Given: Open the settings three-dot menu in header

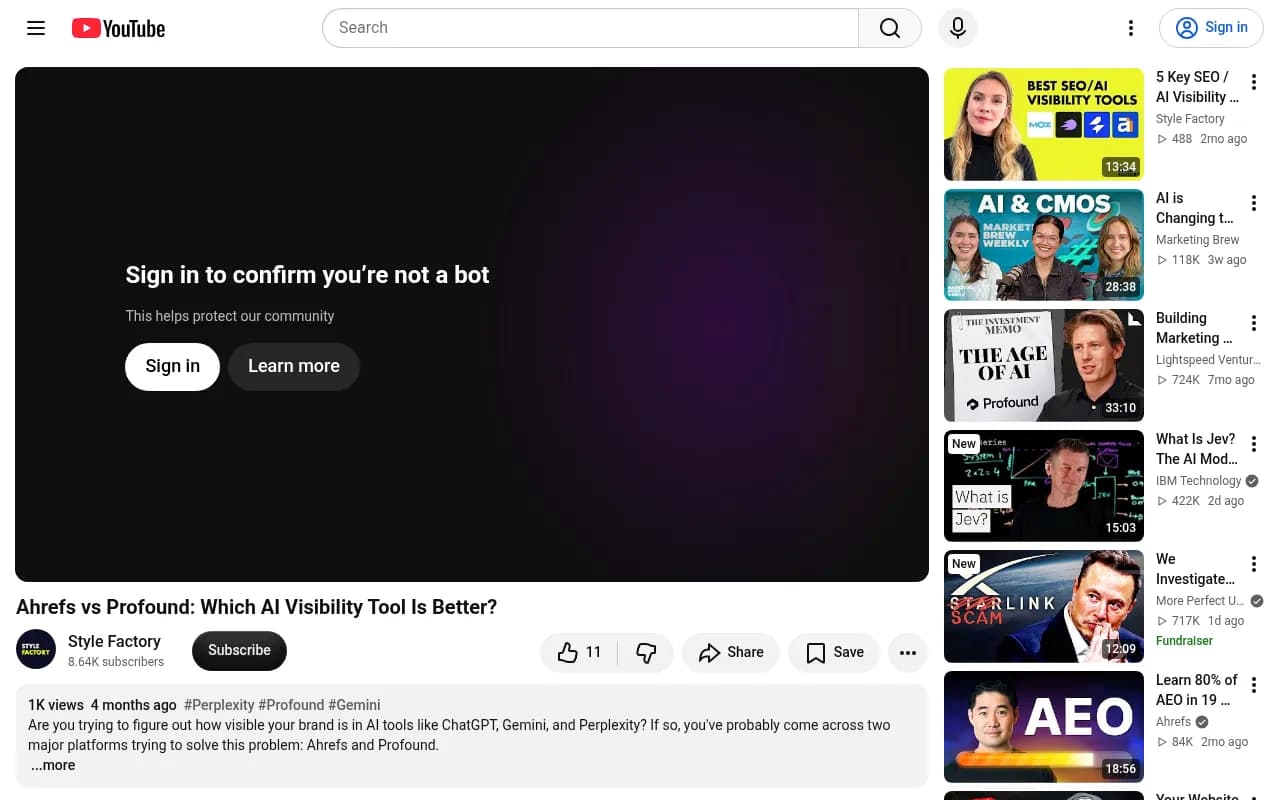Looking at the screenshot, I should click(x=1131, y=28).
